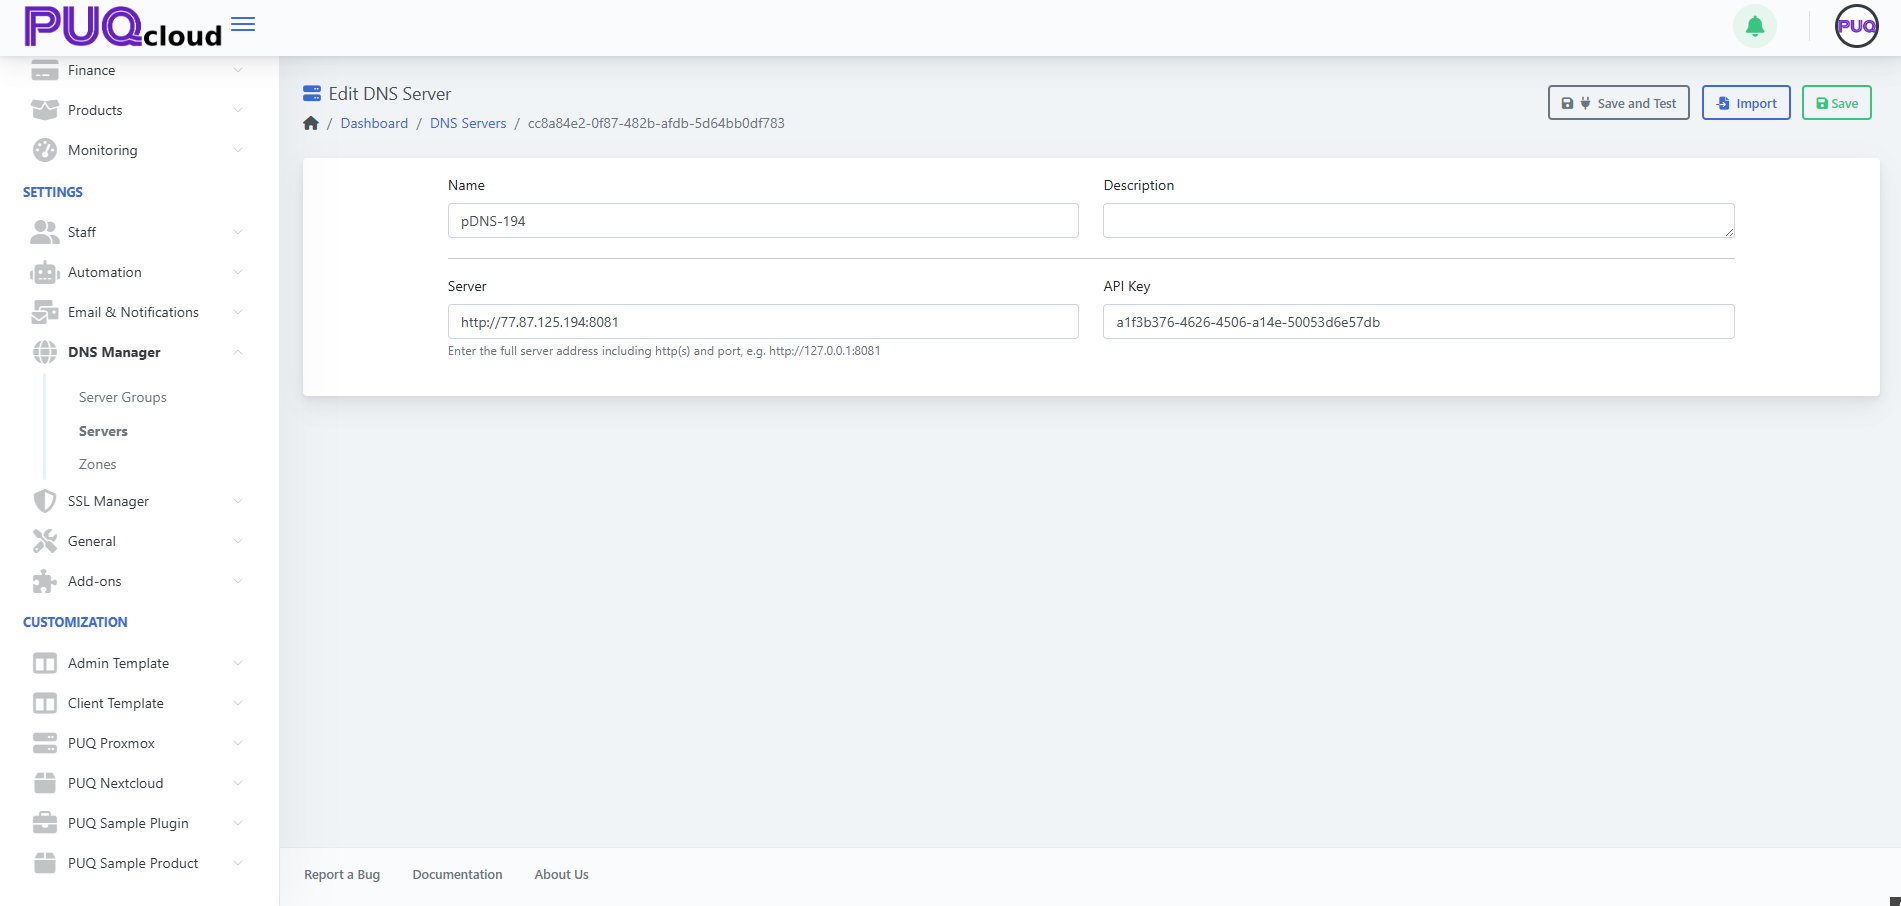1901x906 pixels.
Task: Collapse the DNS Manager section
Action: pyautogui.click(x=237, y=352)
